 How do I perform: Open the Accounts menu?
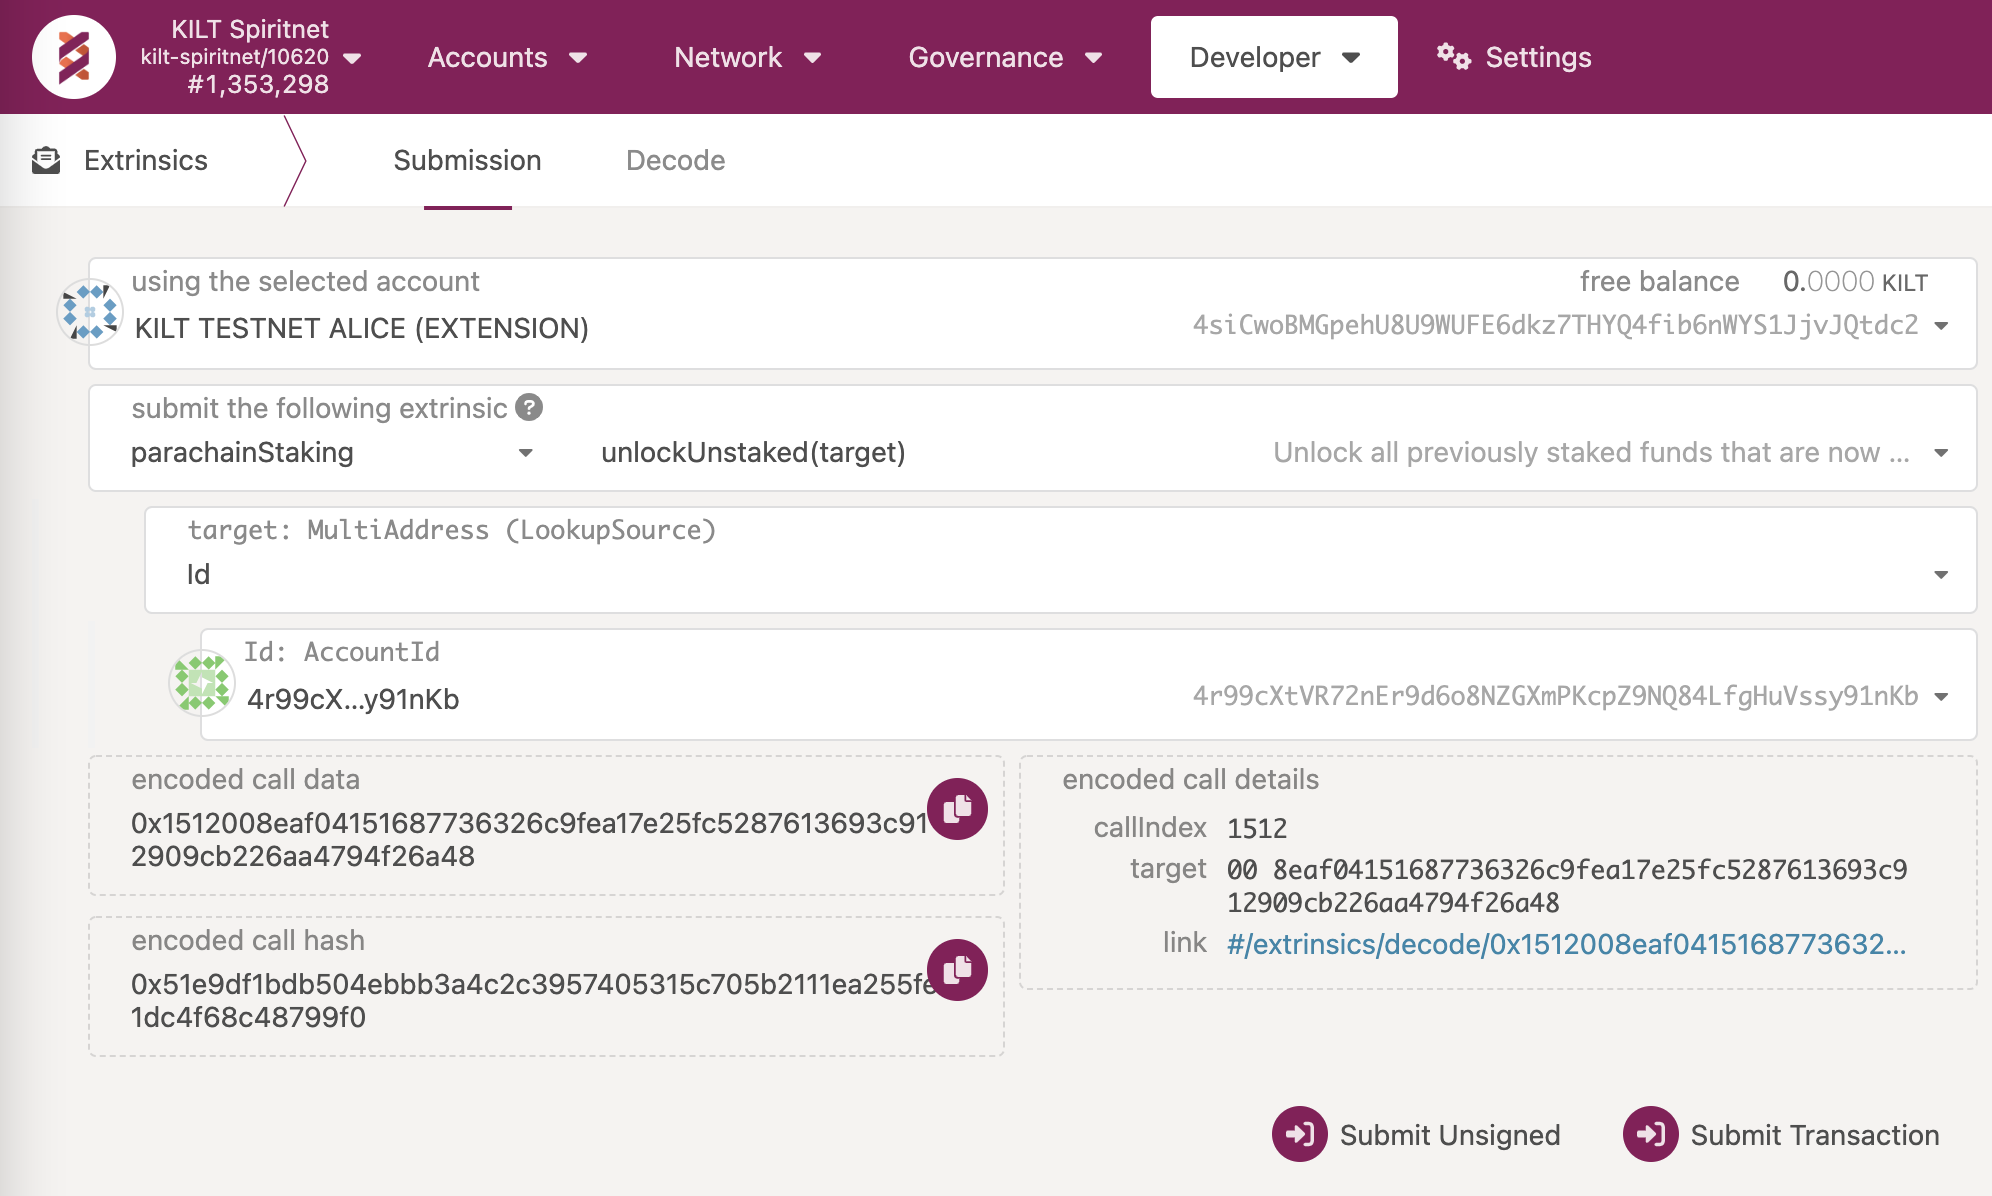[507, 57]
